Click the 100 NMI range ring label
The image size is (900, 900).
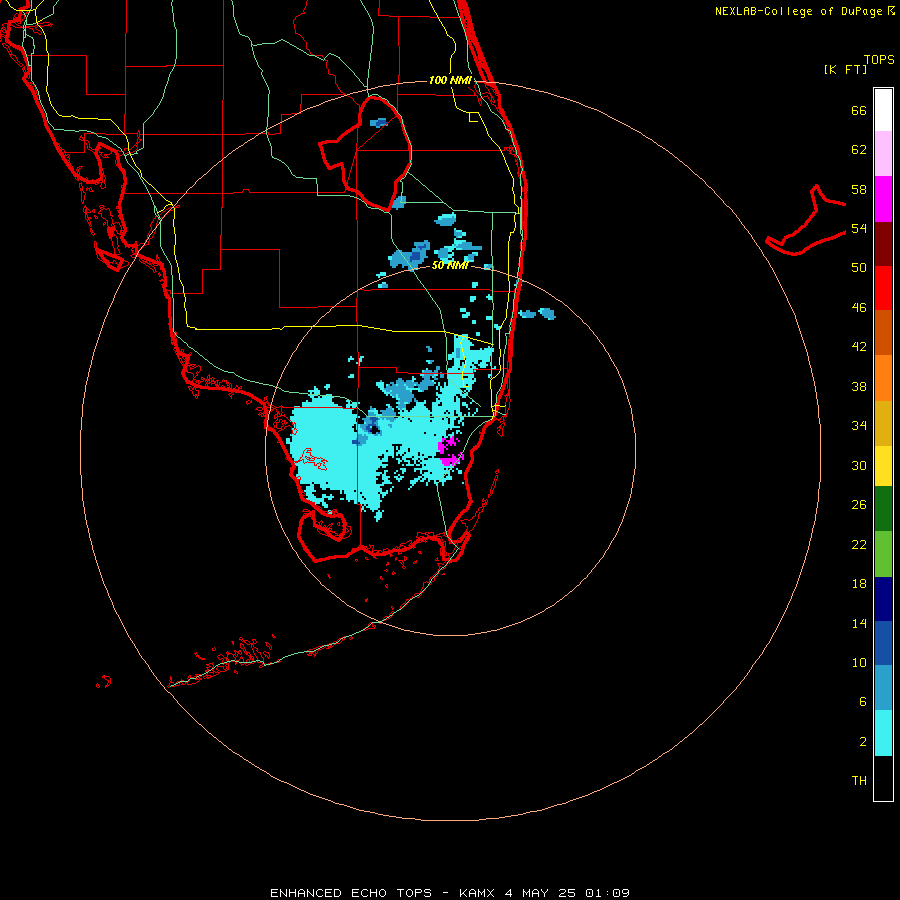[450, 80]
